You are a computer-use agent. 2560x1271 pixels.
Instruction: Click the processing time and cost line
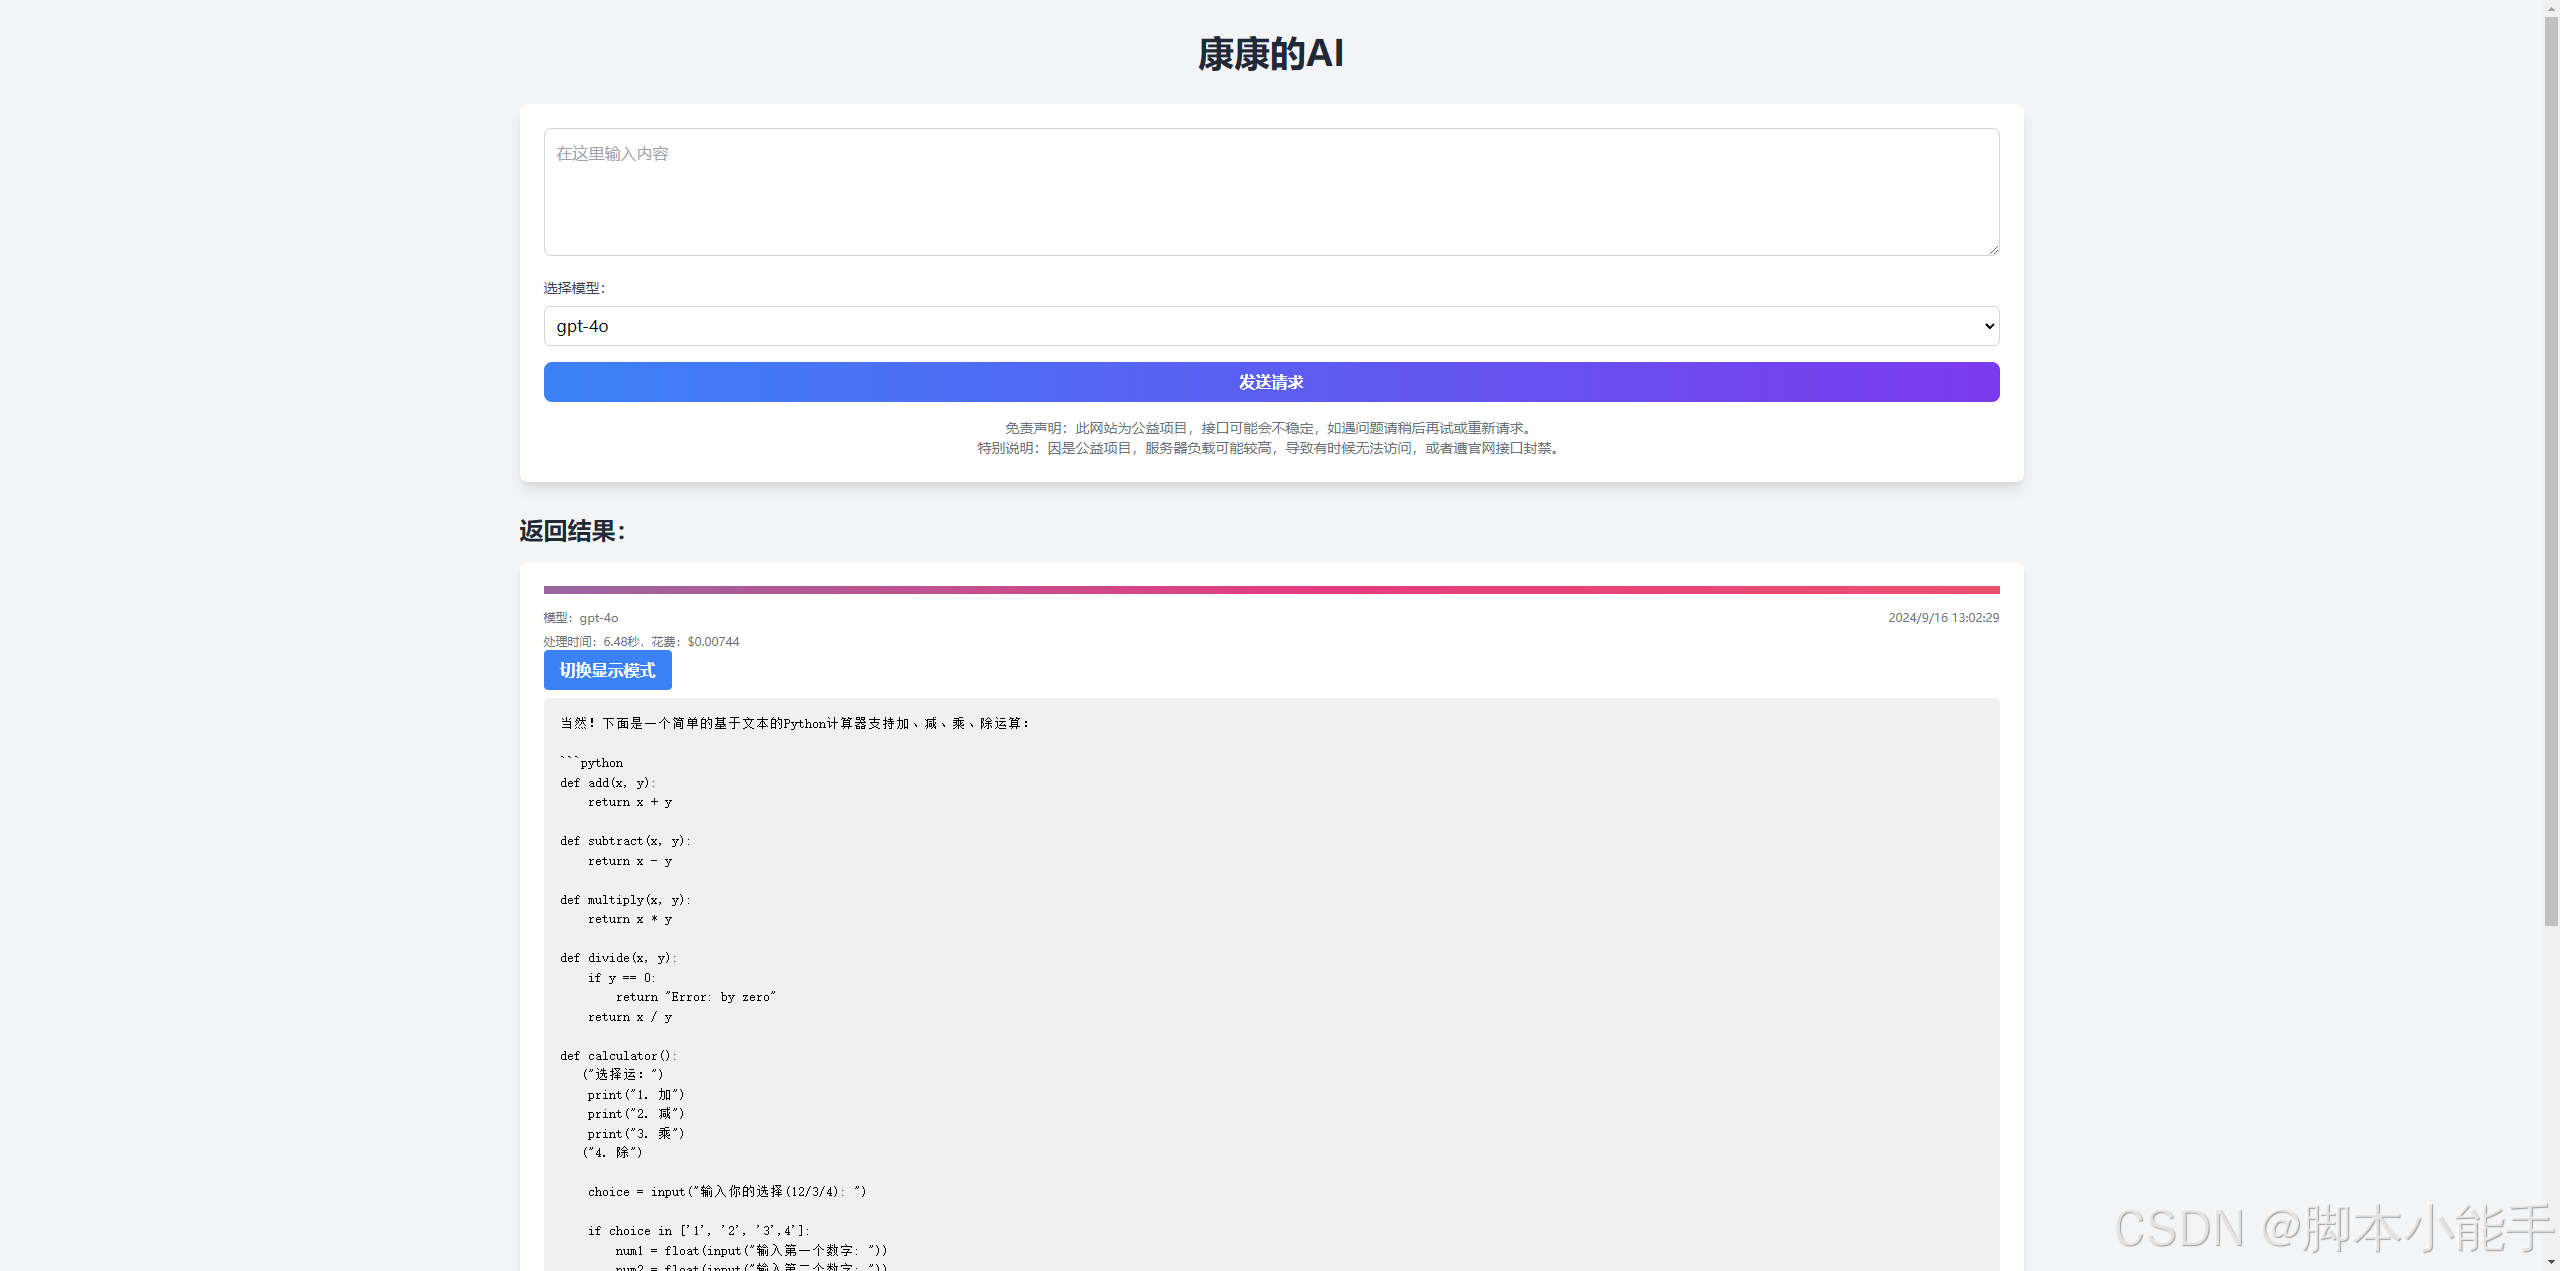click(641, 642)
